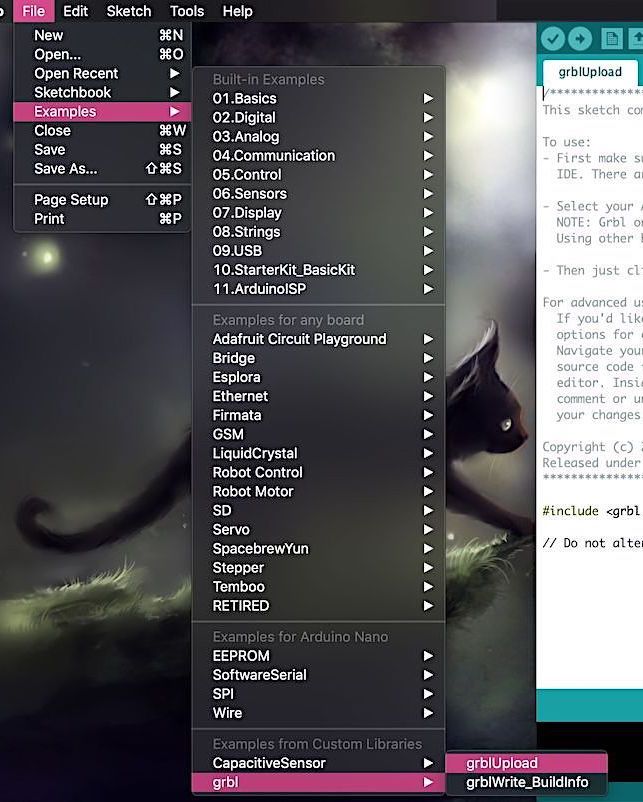Choose Save from the File menu
This screenshot has width=643, height=802.
(x=102, y=149)
